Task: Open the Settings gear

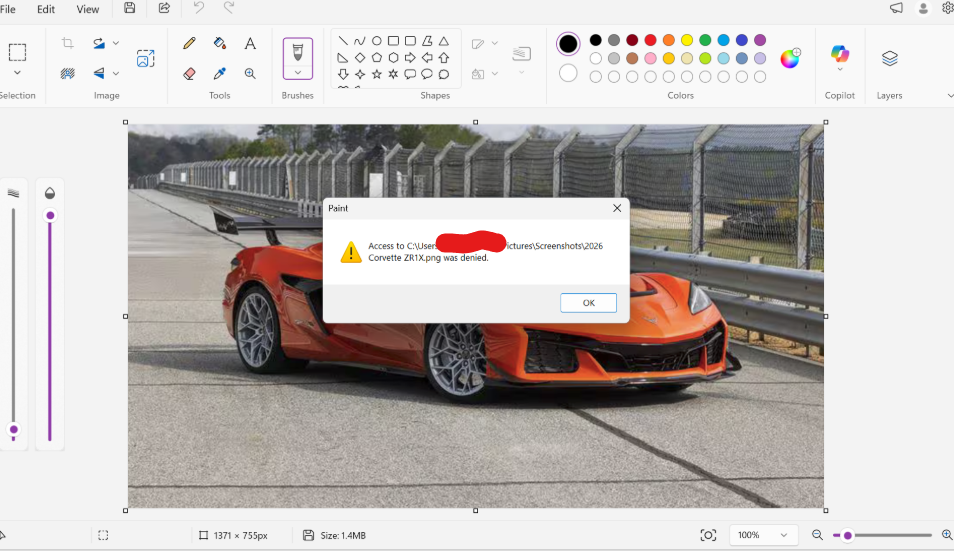Action: tap(948, 8)
